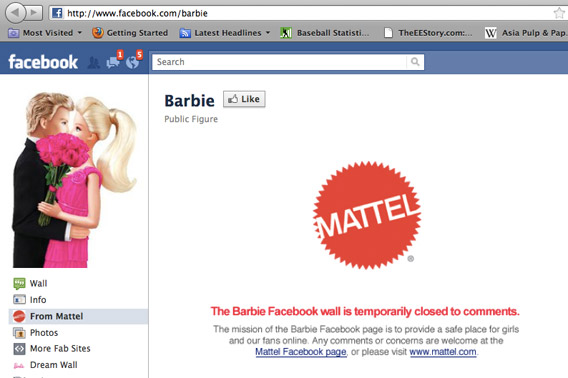The height and width of the screenshot is (378, 568).
Task: Click the browser back arrow button
Action: pyautogui.click(x=15, y=13)
